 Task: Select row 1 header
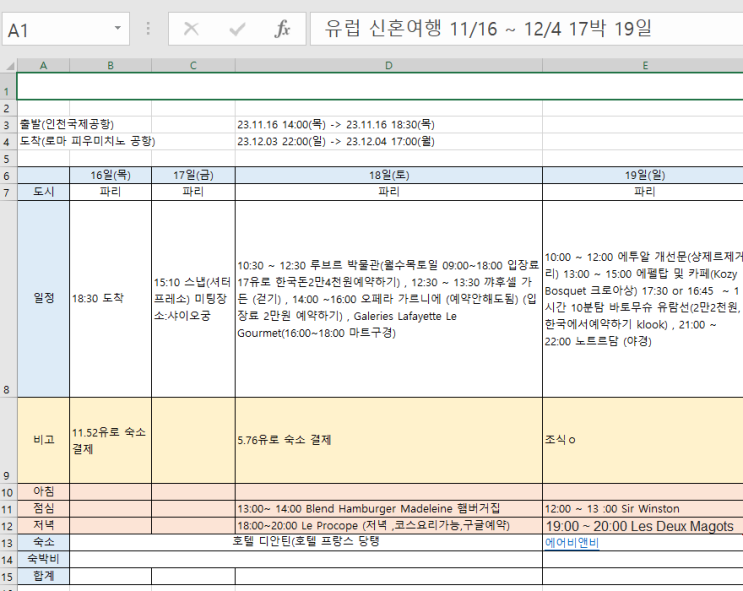point(8,86)
